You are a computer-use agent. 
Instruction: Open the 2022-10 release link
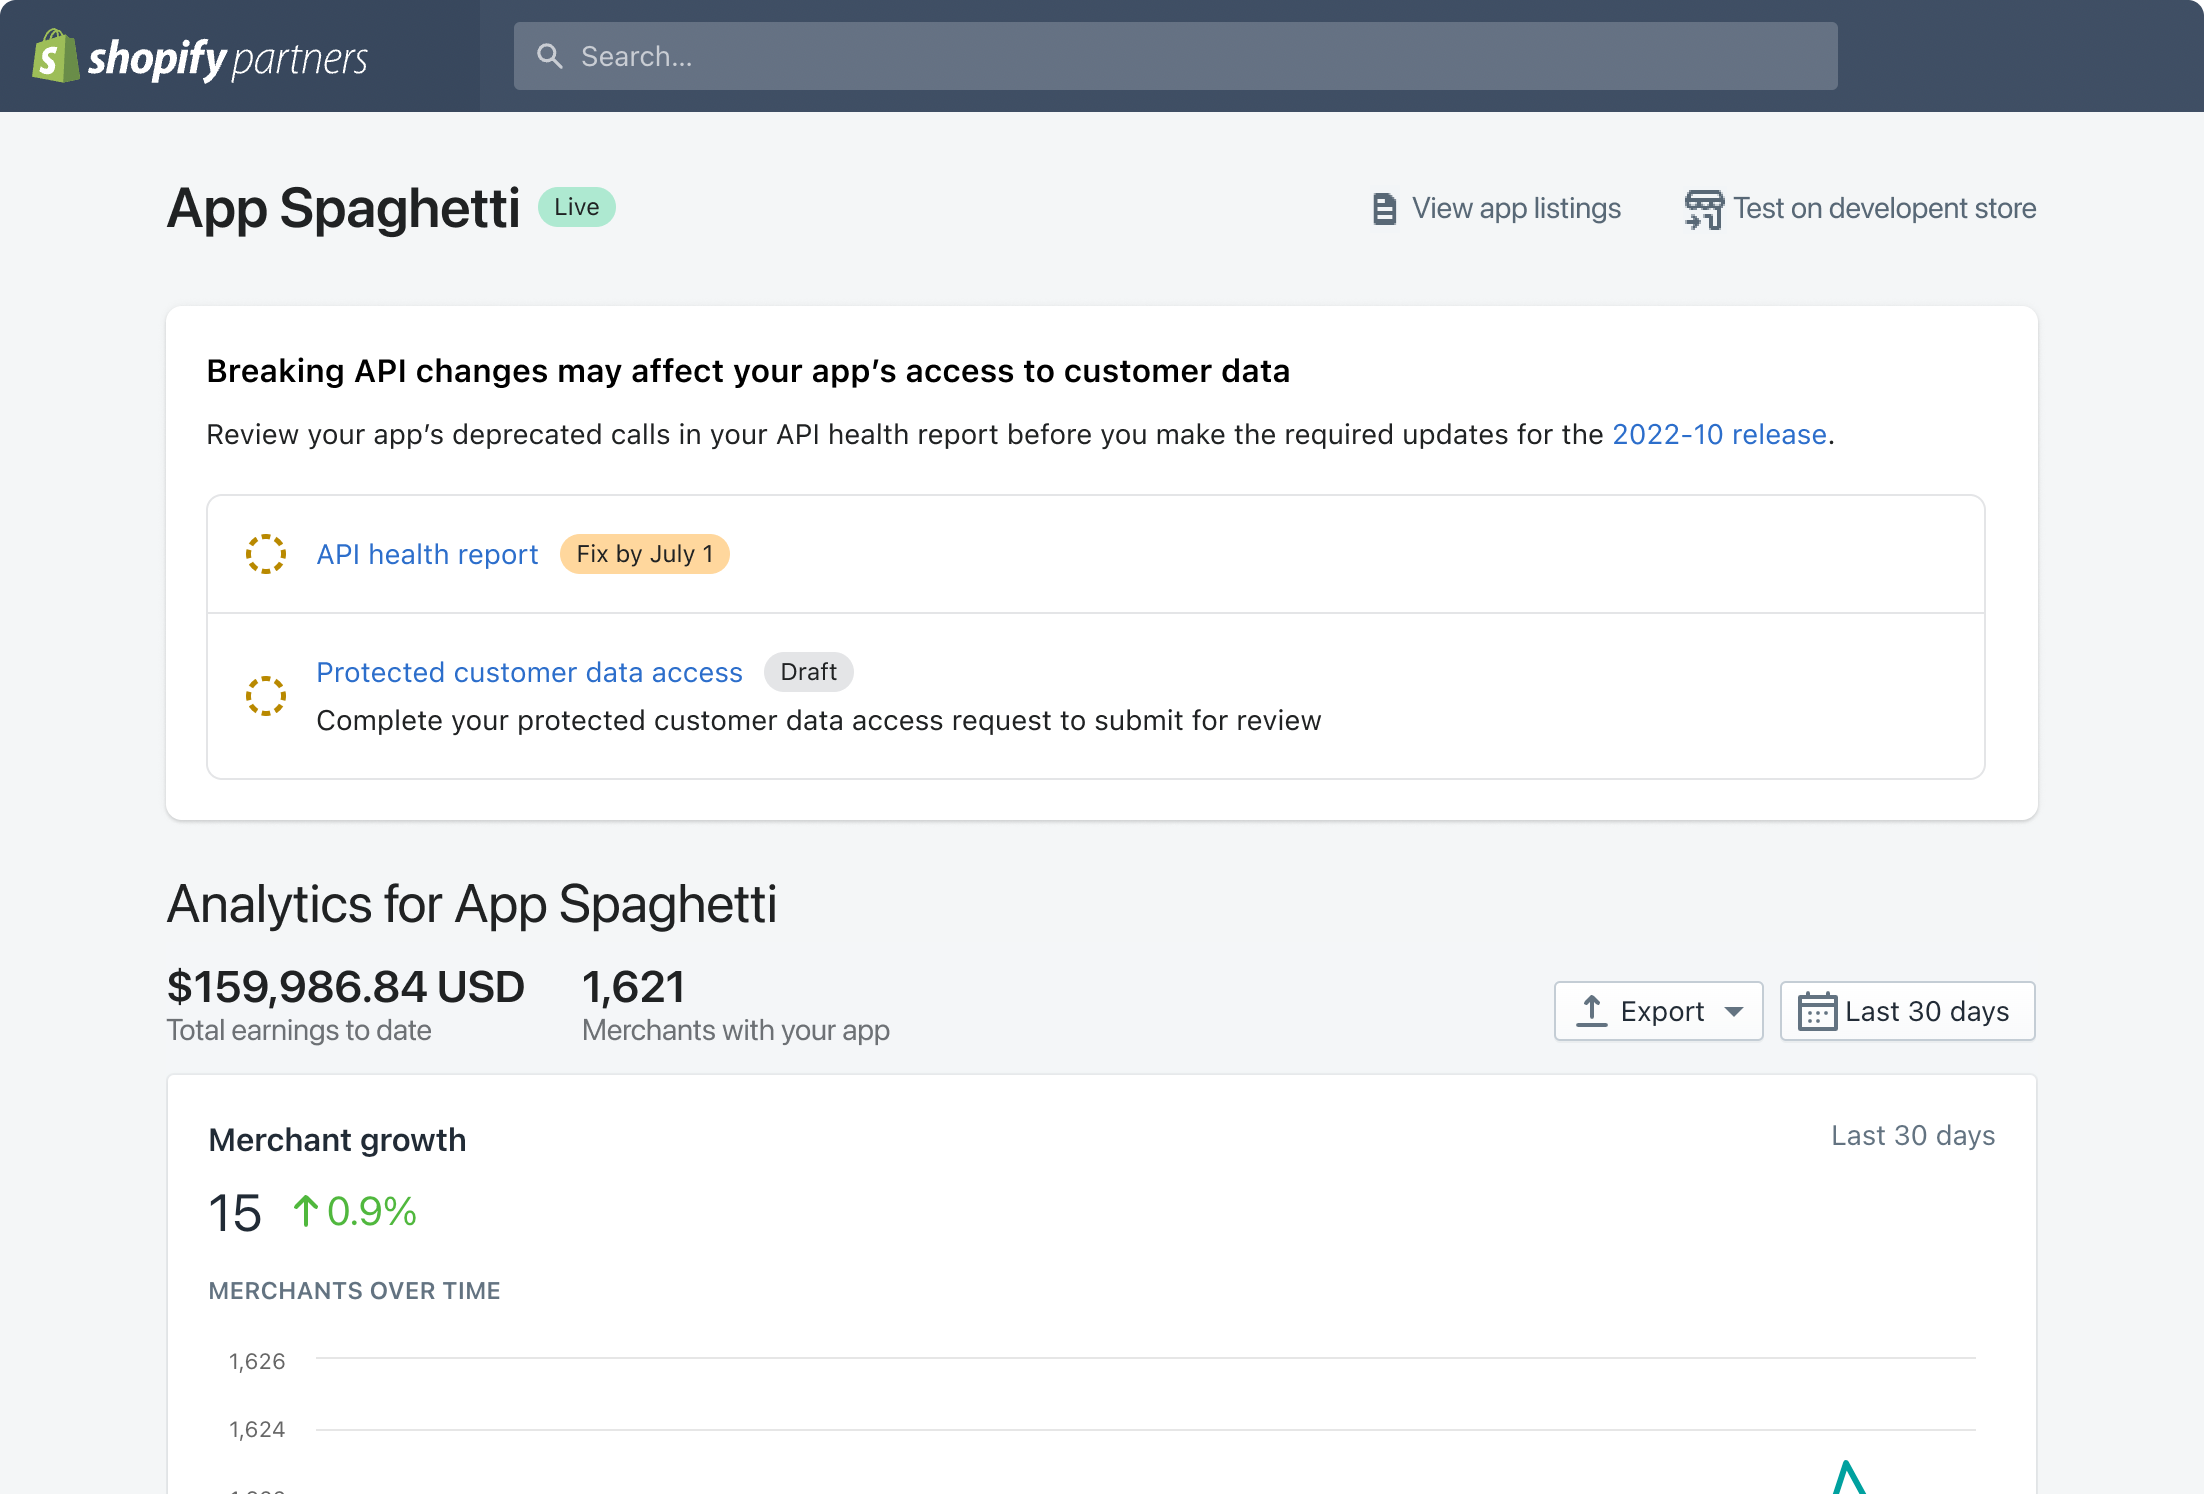point(1719,435)
